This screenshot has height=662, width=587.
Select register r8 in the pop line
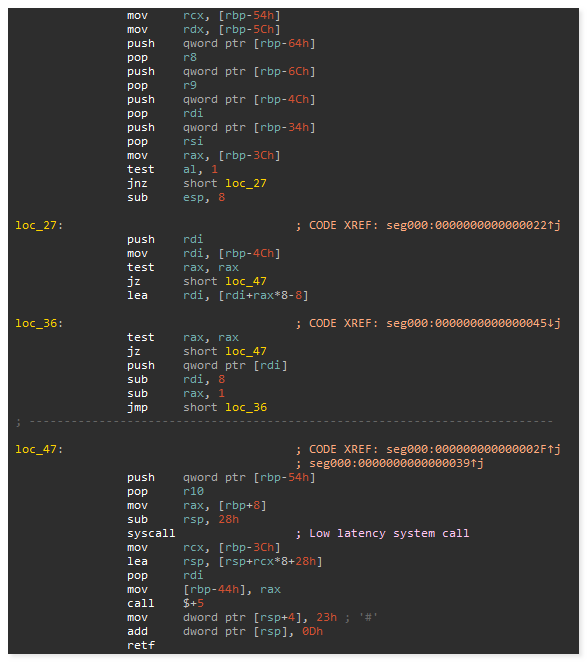click(x=190, y=57)
